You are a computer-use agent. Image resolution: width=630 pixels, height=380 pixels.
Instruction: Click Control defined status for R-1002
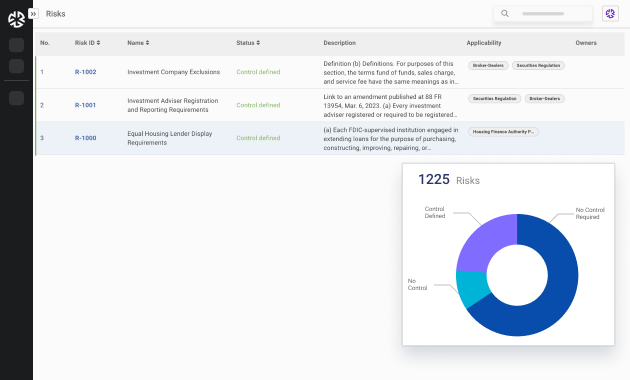pos(258,72)
